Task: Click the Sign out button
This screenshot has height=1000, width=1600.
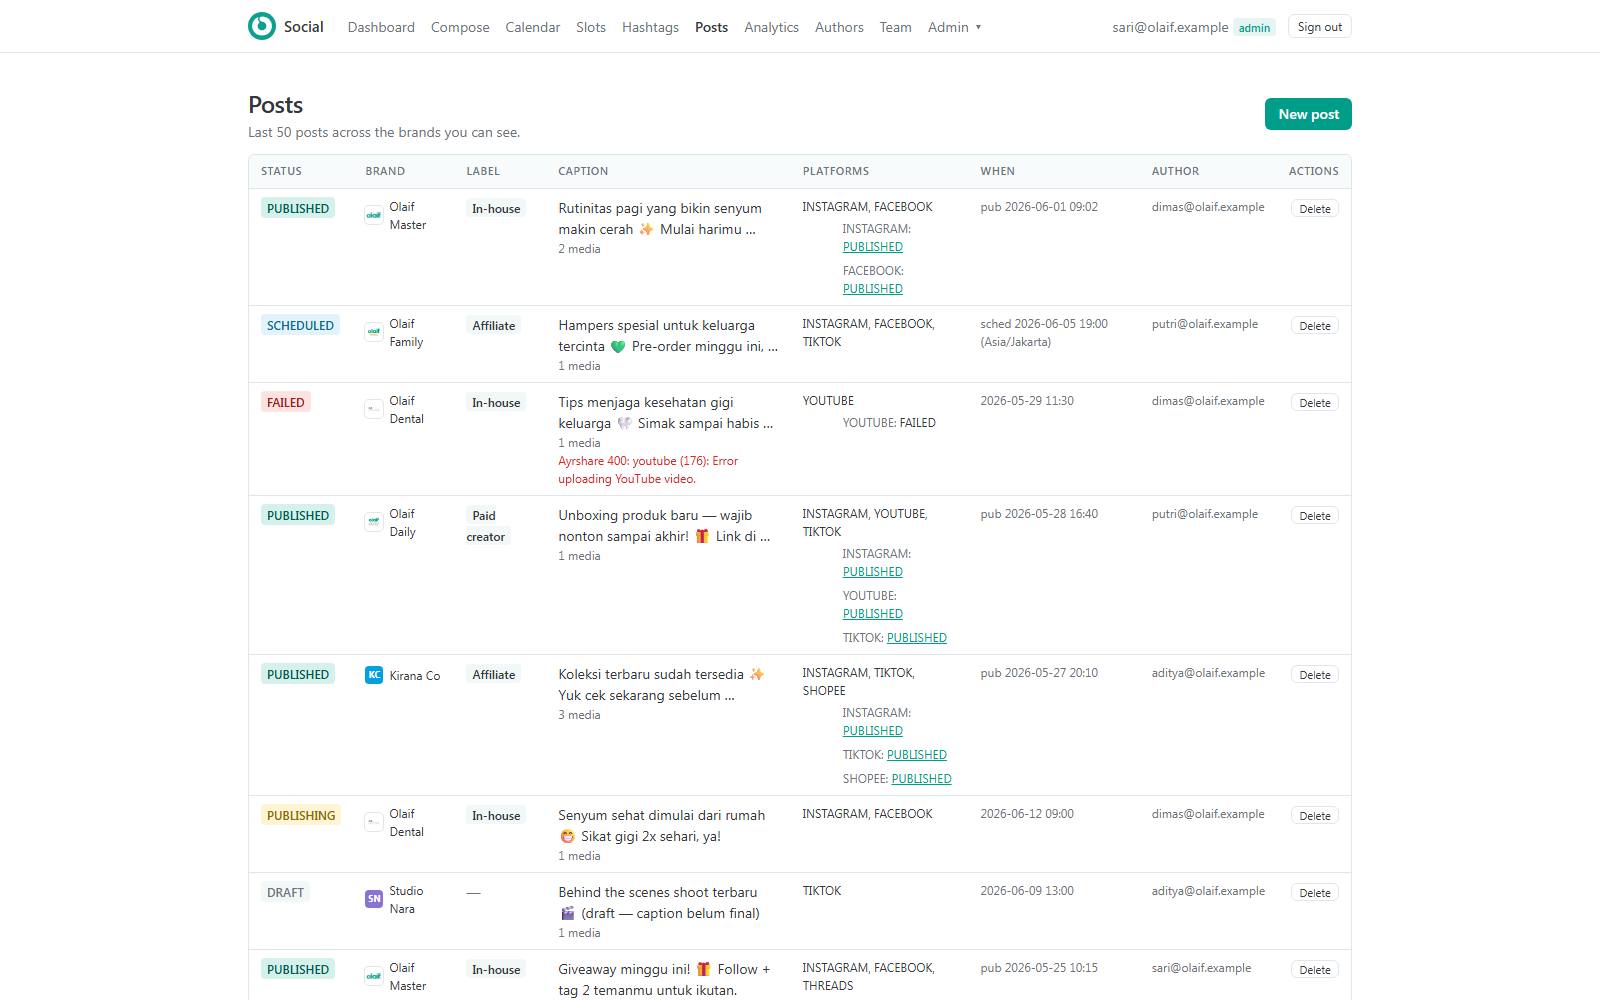Action: point(1320,27)
